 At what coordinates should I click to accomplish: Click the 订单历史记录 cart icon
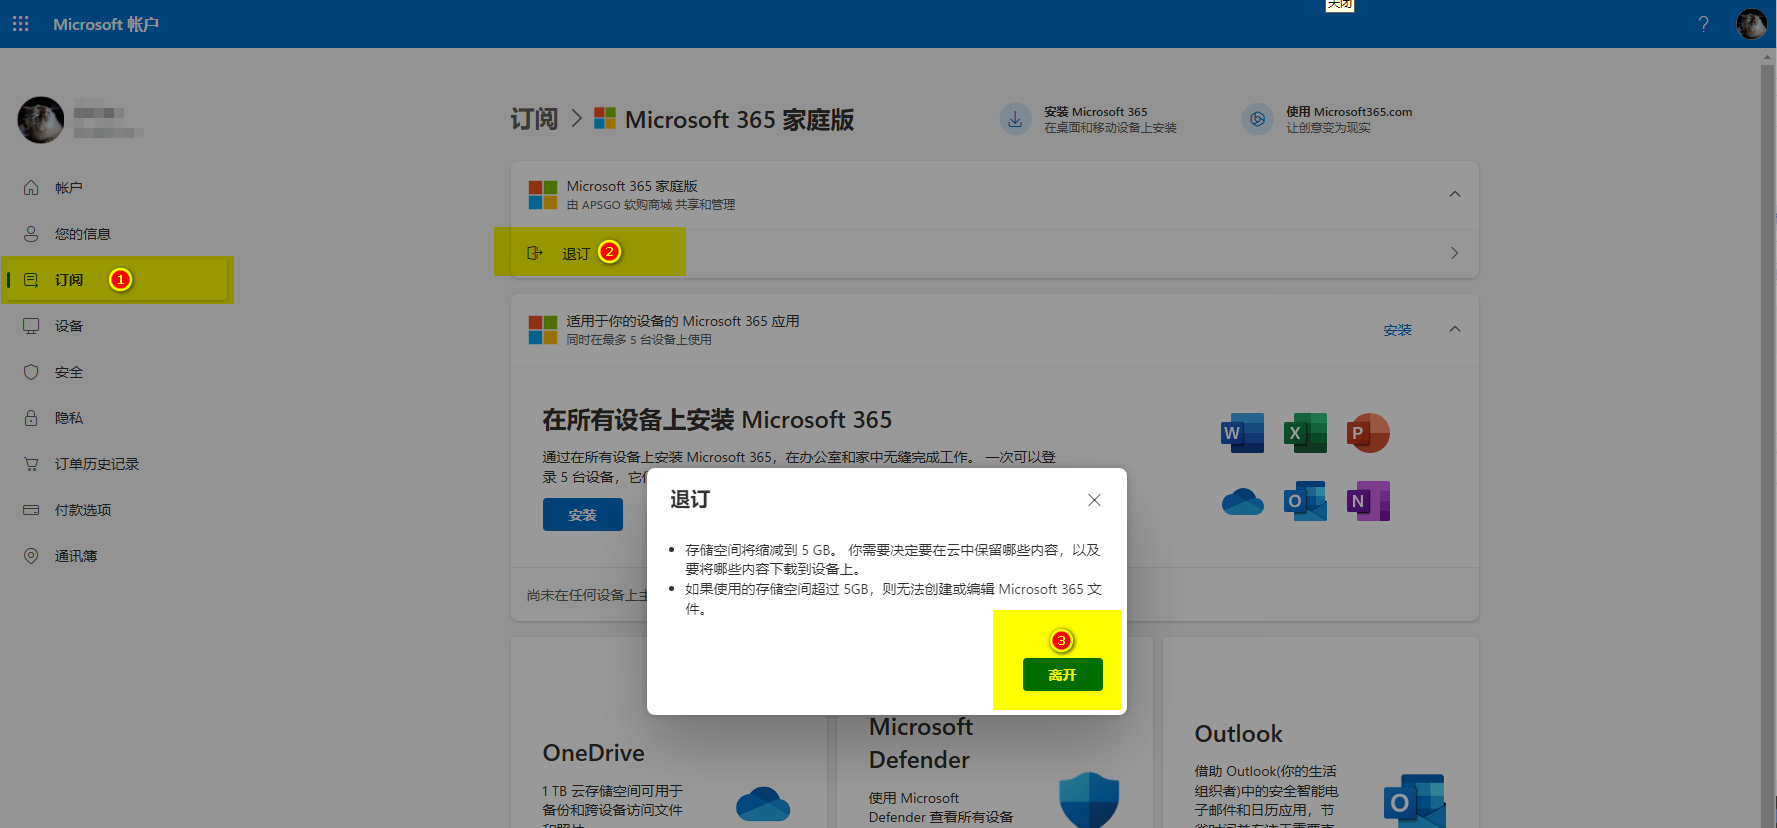tap(31, 463)
